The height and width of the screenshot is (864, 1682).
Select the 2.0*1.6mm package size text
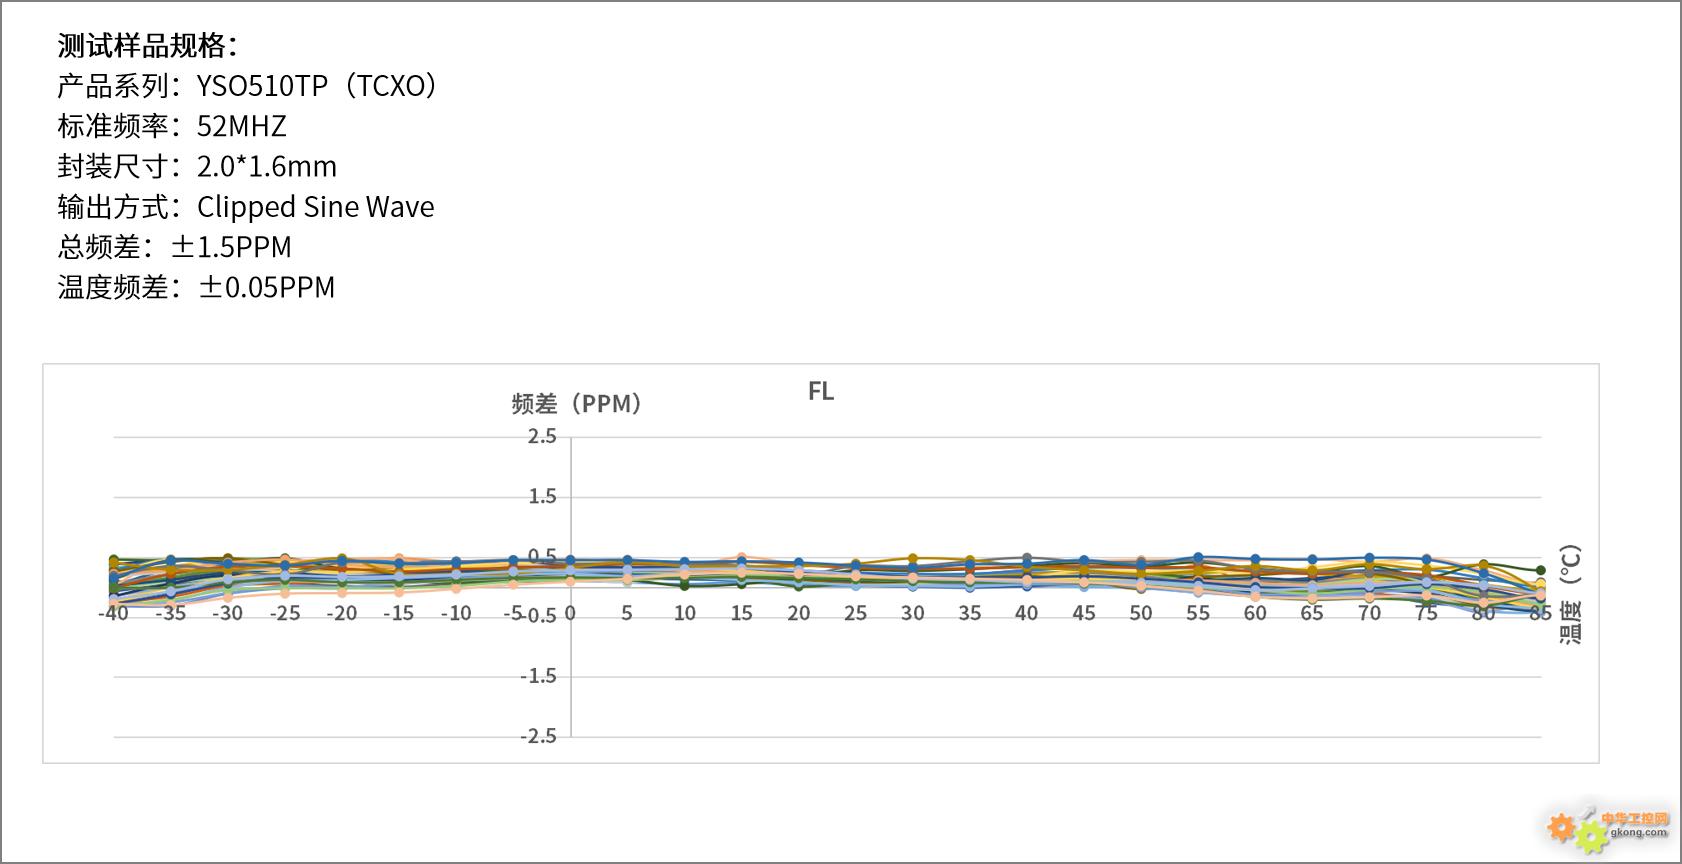(x=266, y=166)
